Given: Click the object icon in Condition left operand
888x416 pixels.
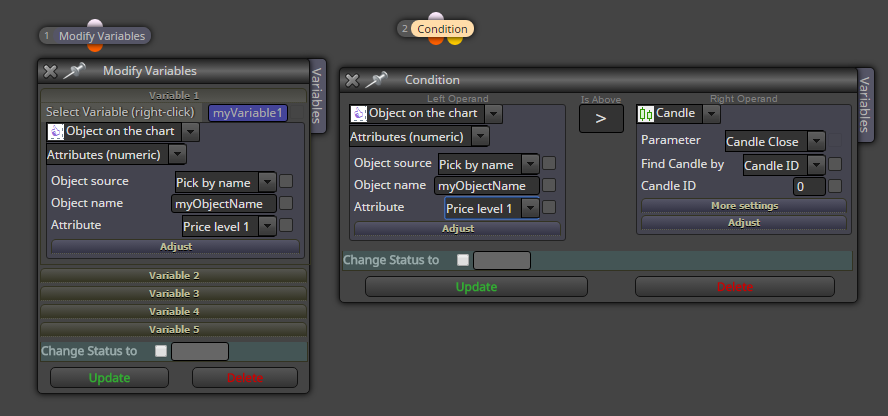Looking at the screenshot, I should [x=359, y=114].
